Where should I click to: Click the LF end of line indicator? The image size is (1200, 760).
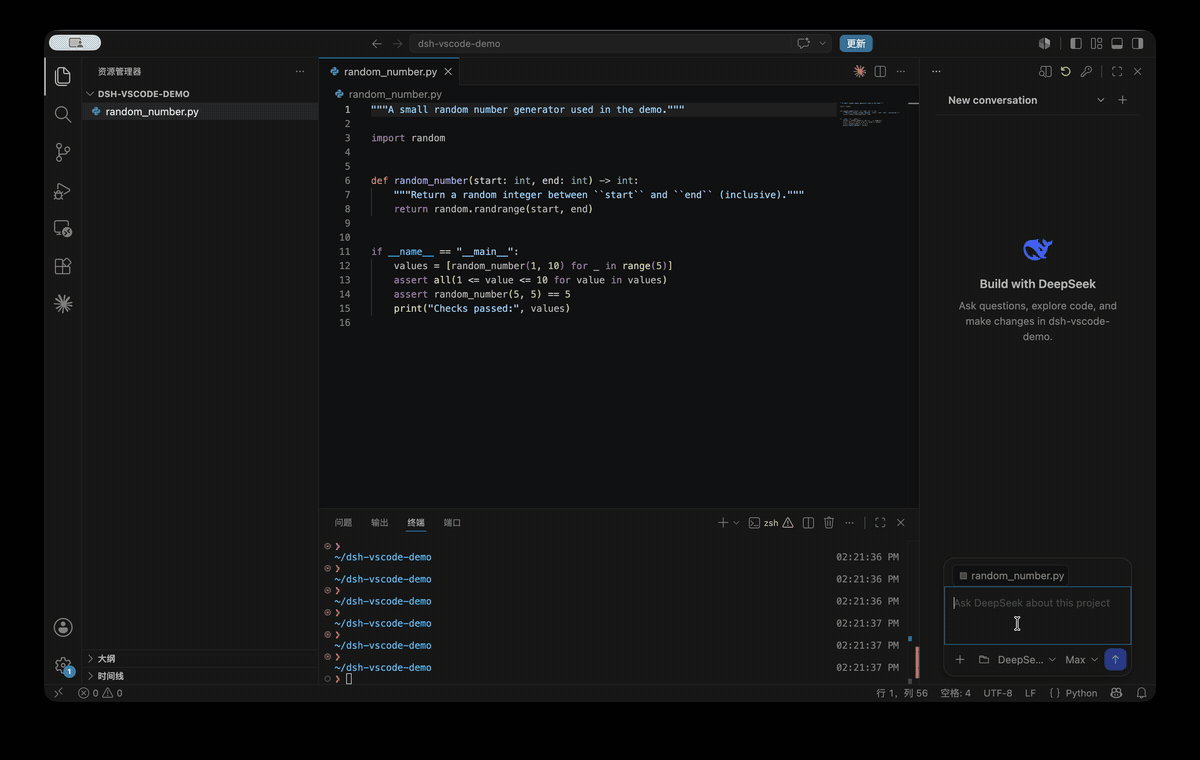tap(1030, 693)
